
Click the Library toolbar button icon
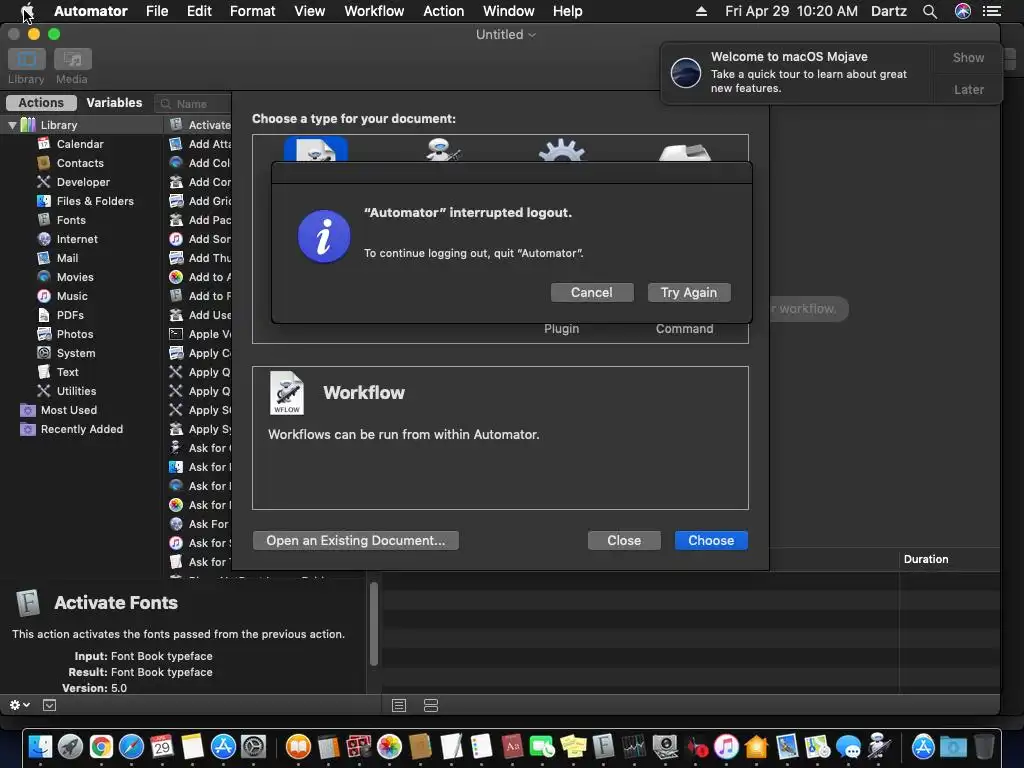click(x=27, y=59)
